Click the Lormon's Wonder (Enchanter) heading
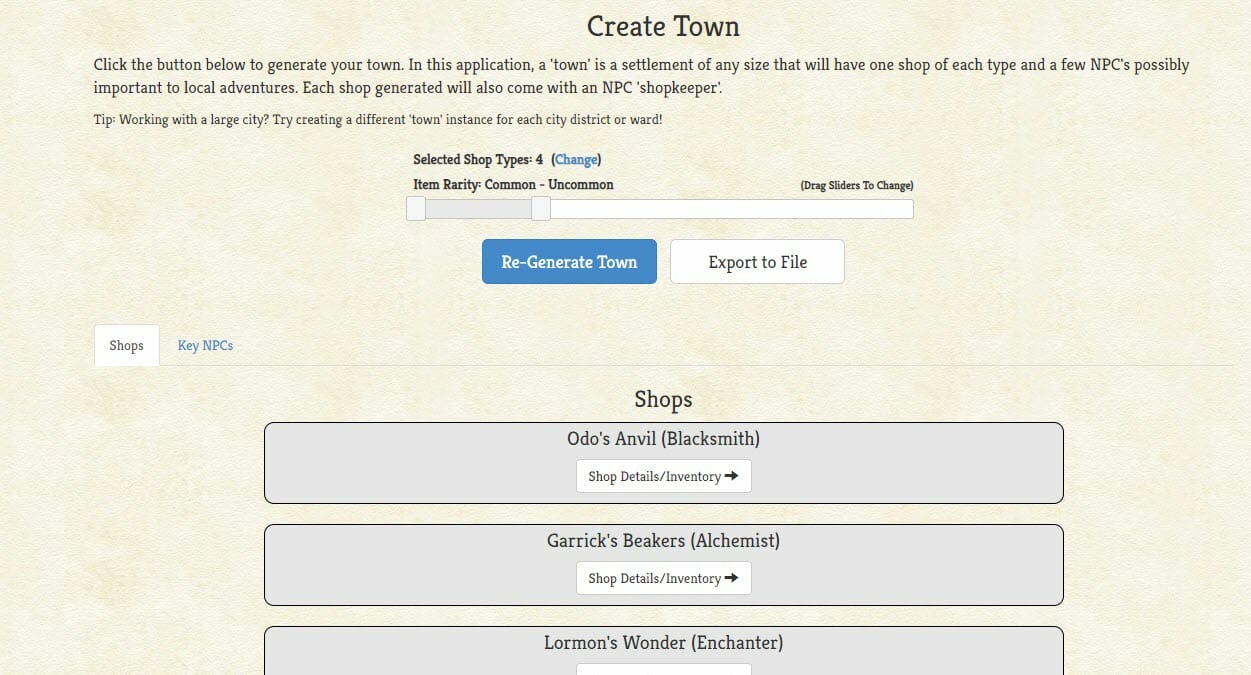This screenshot has height=675, width=1251. 664,643
